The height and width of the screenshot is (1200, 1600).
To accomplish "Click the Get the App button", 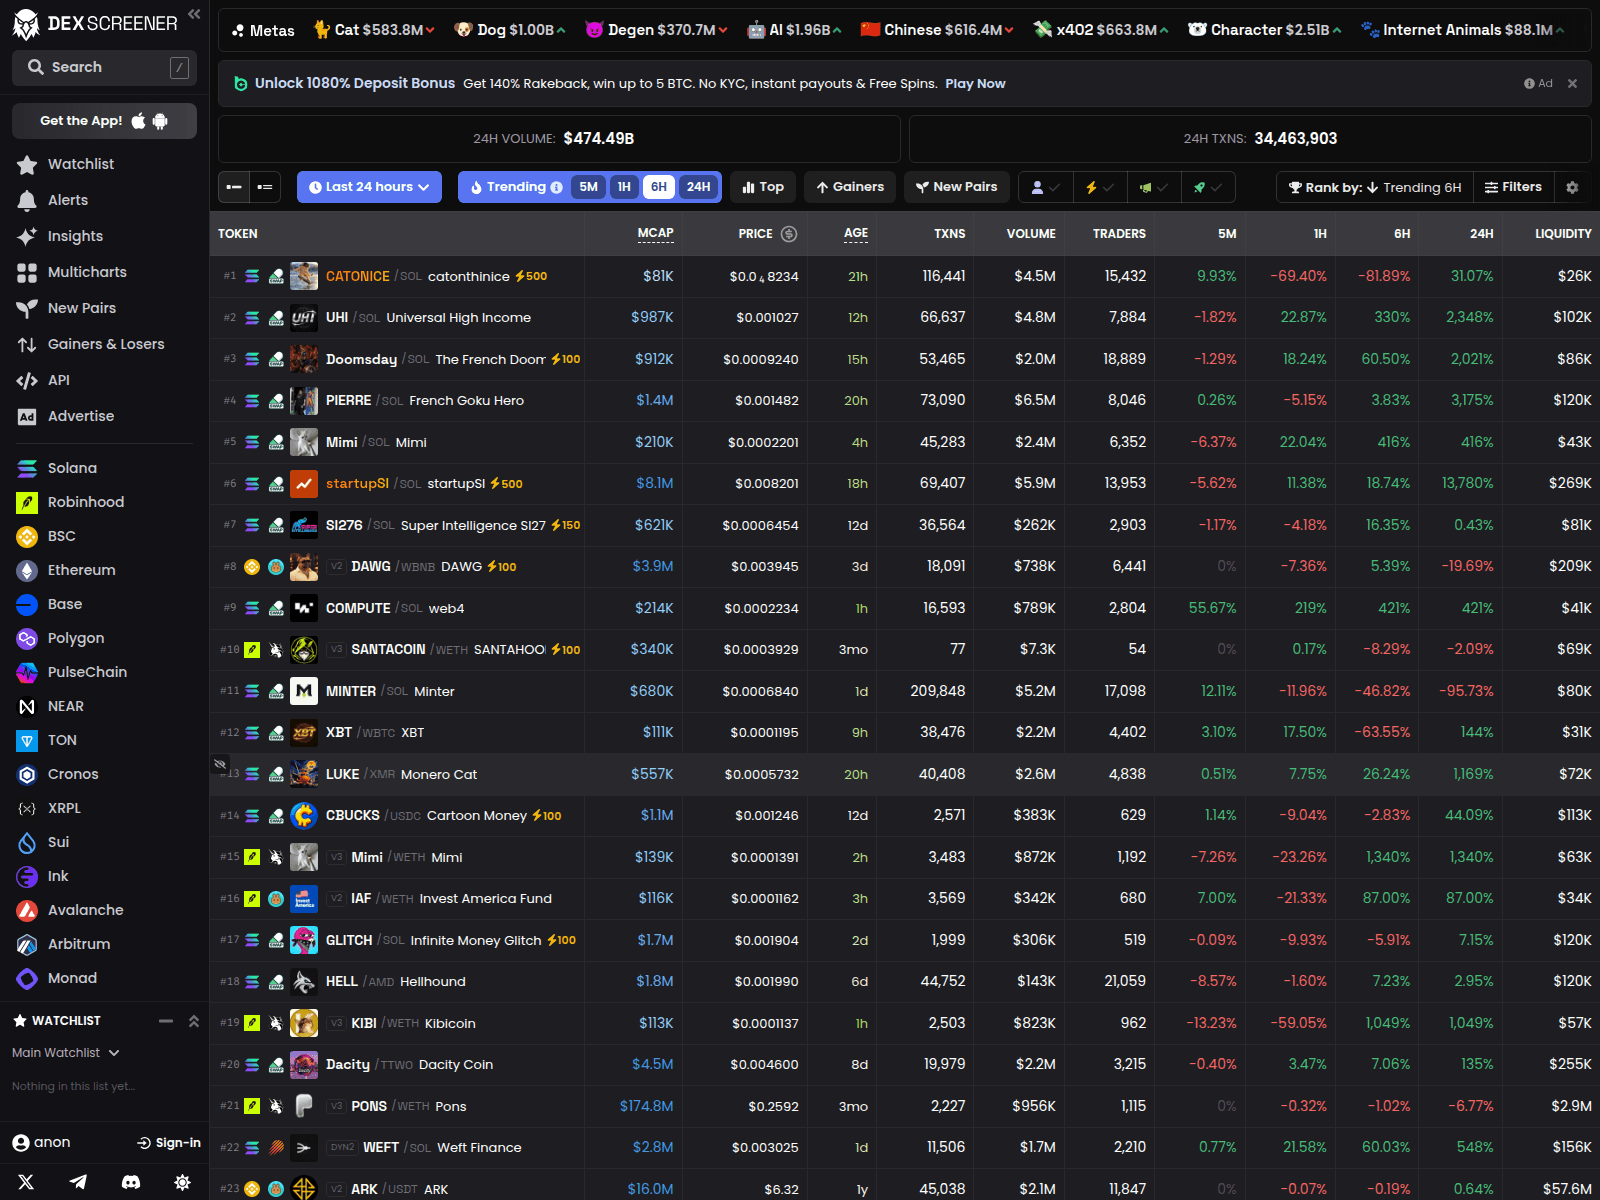I will (x=104, y=121).
